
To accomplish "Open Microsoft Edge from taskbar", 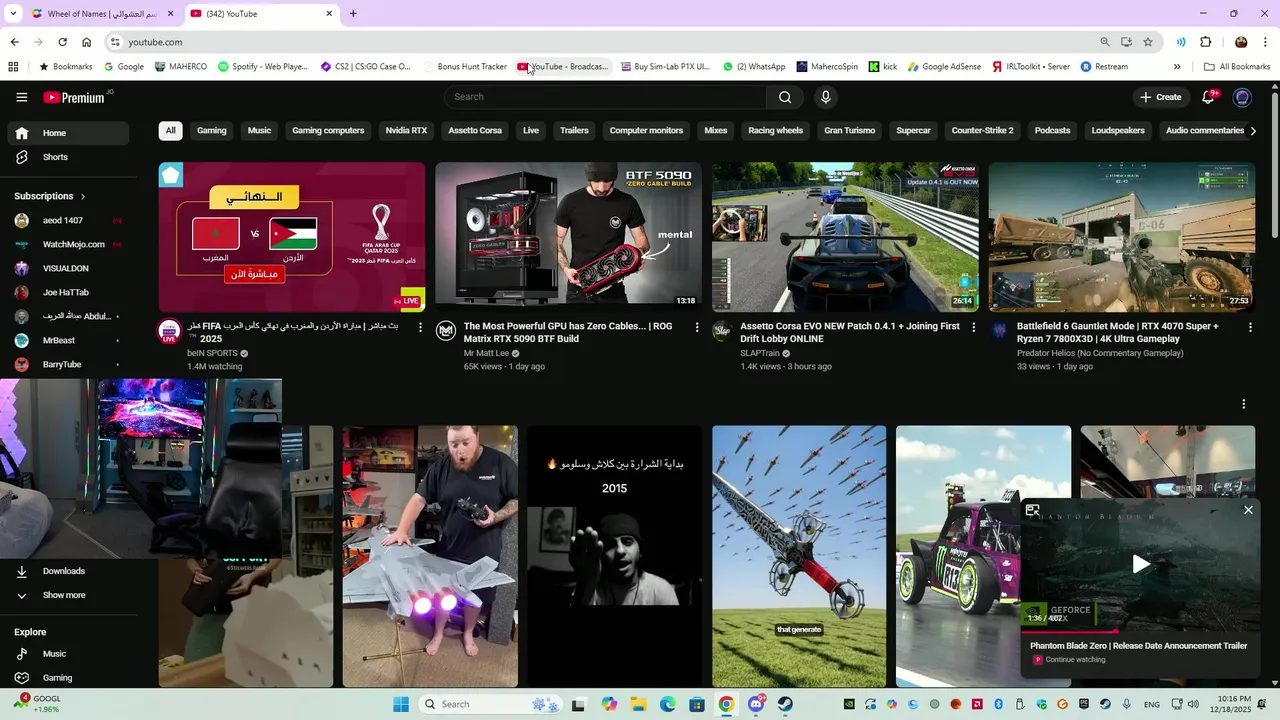I will pyautogui.click(x=667, y=704).
